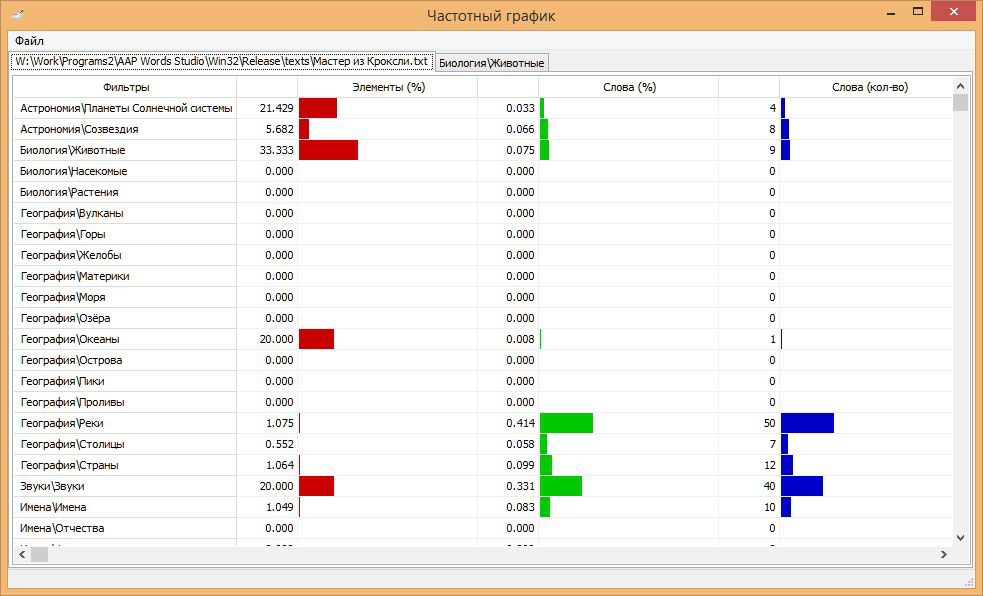Viewport: 983px width, 596px height.
Task: Select the Мастер из Кроксли.txt tab
Action: (221, 62)
